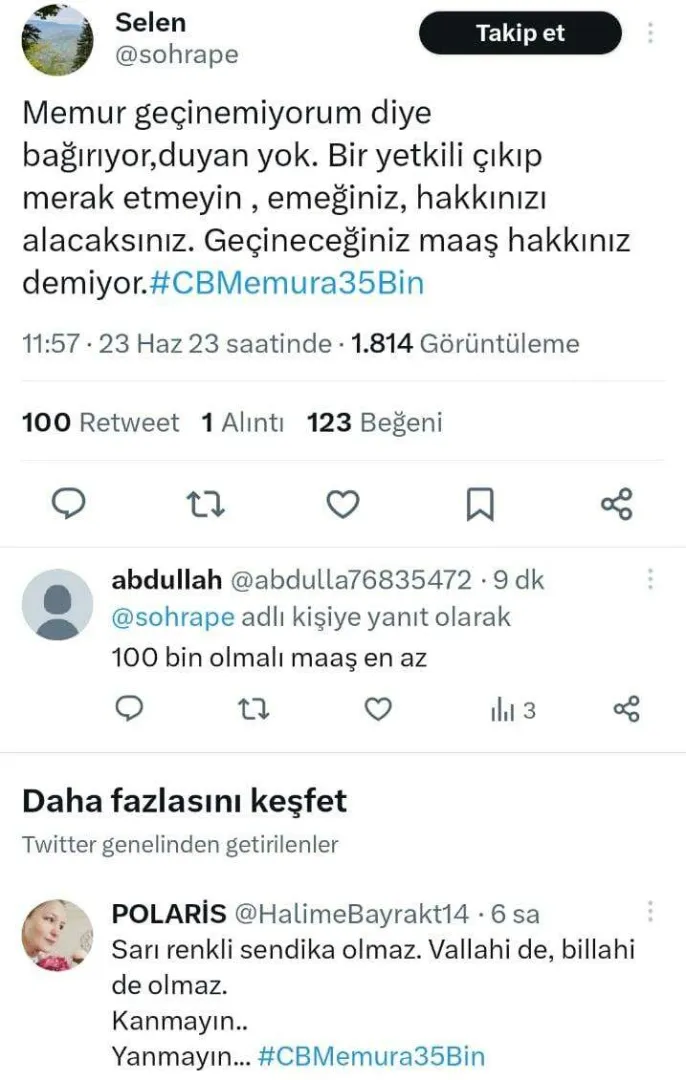View the 123 Beğeni likes list
686x1080 pixels.
(x=374, y=423)
